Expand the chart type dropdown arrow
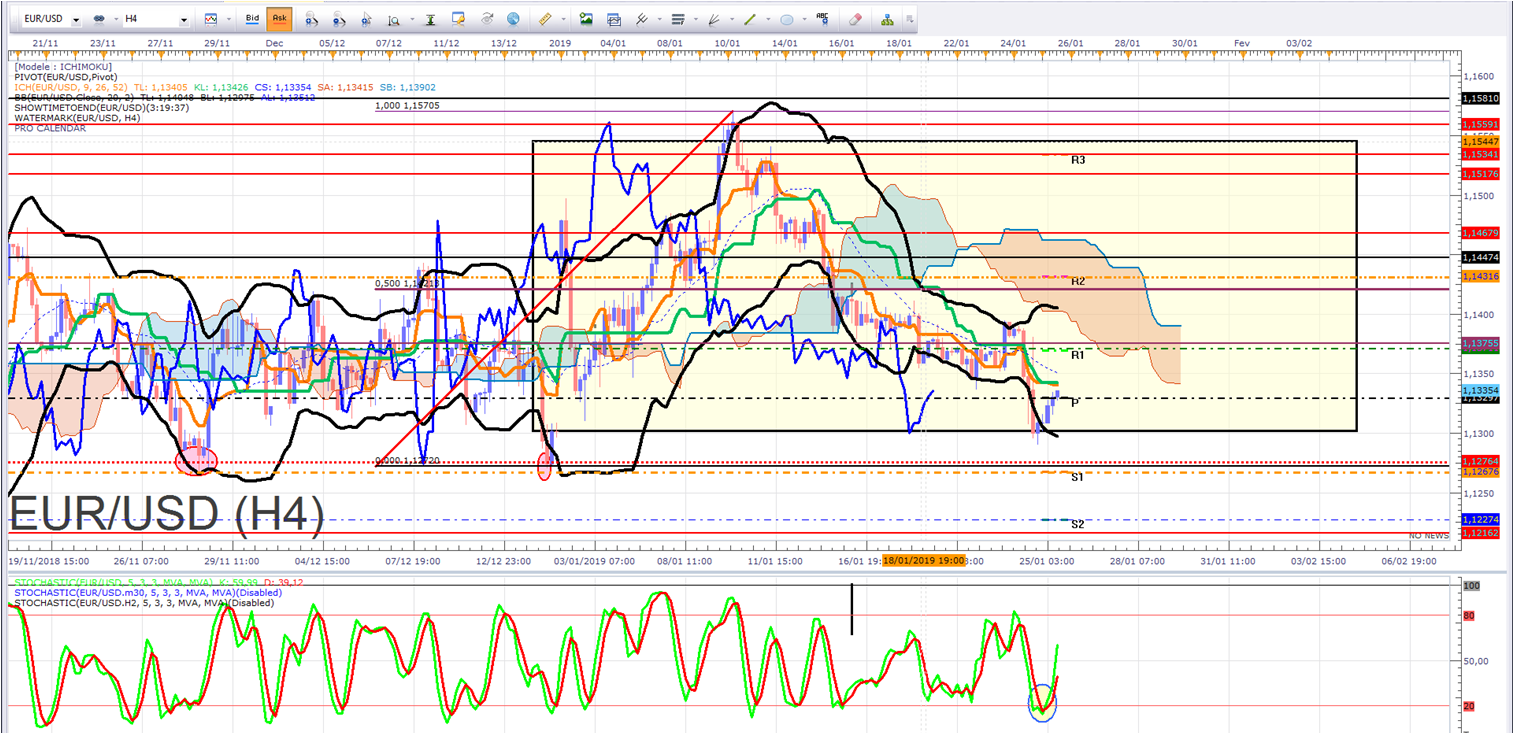This screenshot has width=1514, height=734. click(x=229, y=19)
